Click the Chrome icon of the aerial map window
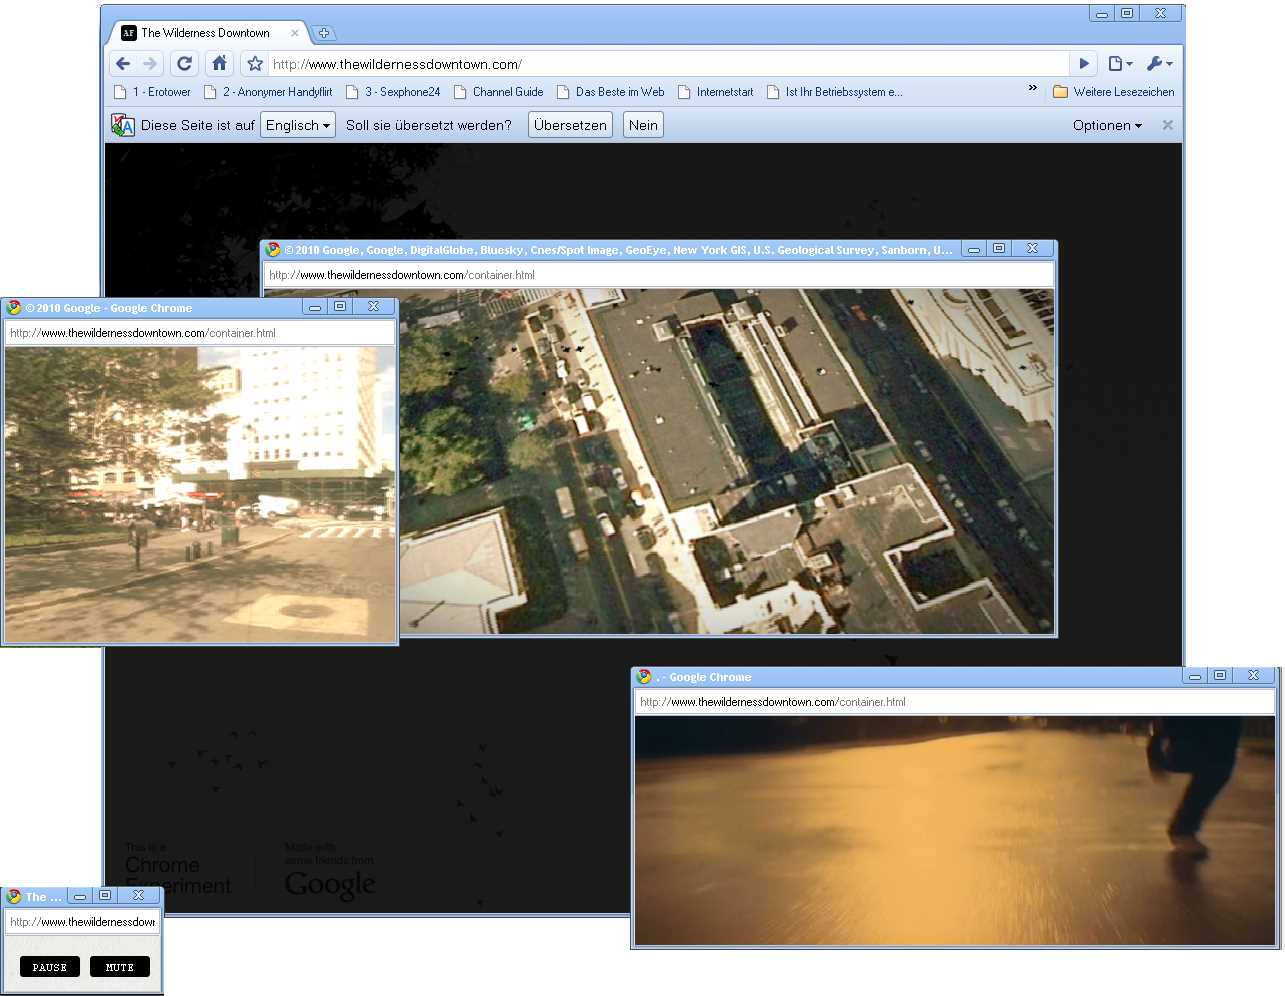The width and height of the screenshot is (1285, 996). click(x=273, y=250)
